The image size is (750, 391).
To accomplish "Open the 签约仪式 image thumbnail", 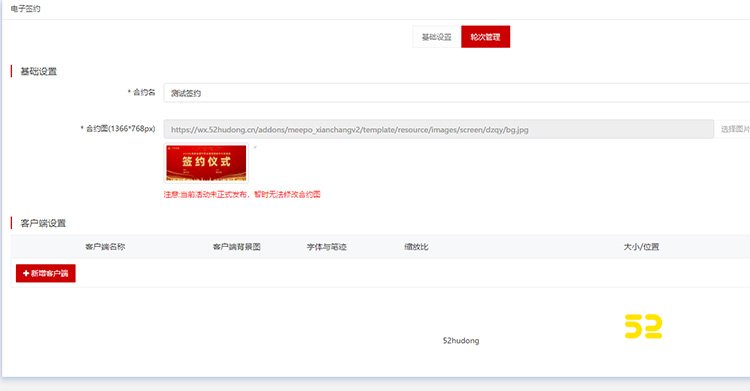I will click(x=206, y=163).
